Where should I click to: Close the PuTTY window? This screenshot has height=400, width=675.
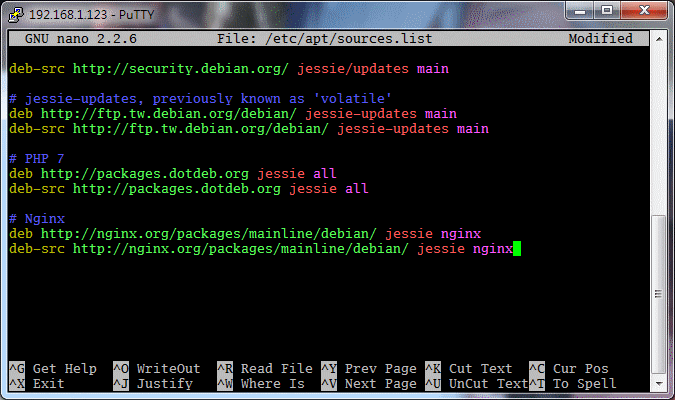pyautogui.click(x=644, y=11)
